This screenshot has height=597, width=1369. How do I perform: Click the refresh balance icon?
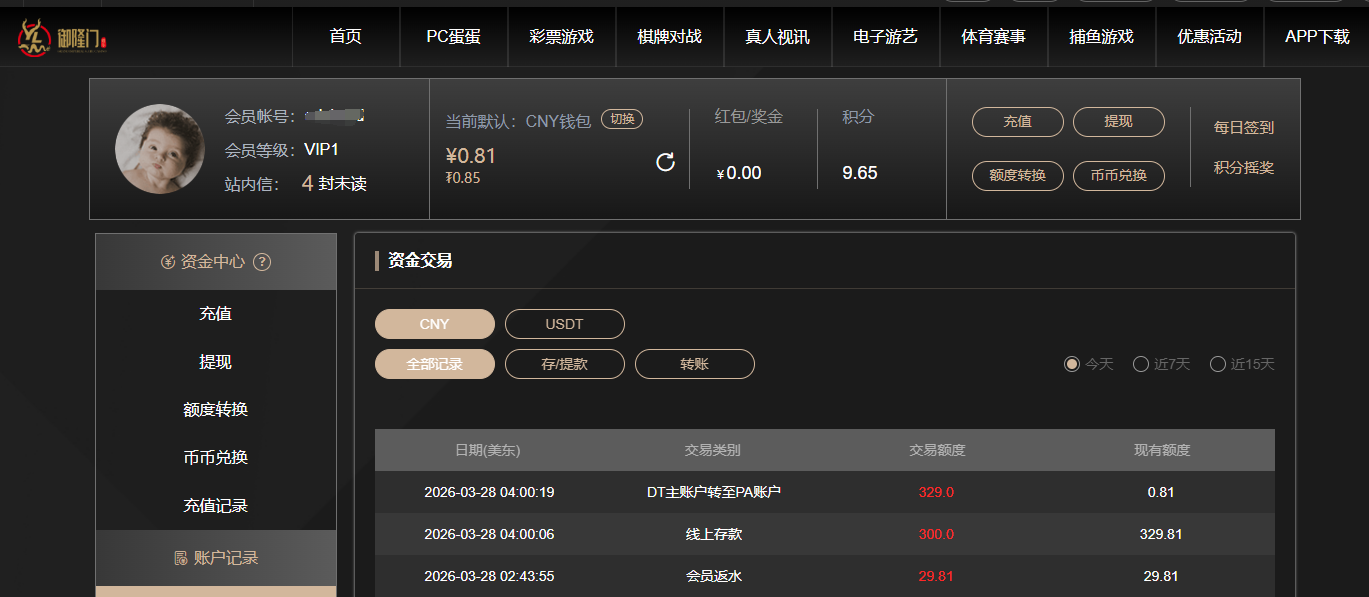(x=665, y=162)
